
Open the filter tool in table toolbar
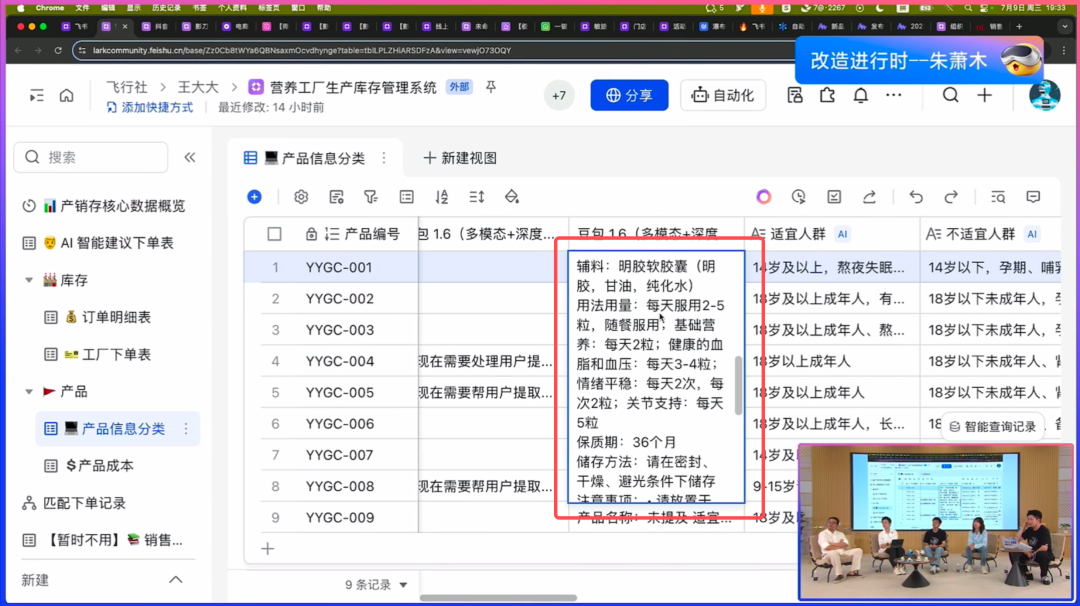(371, 197)
